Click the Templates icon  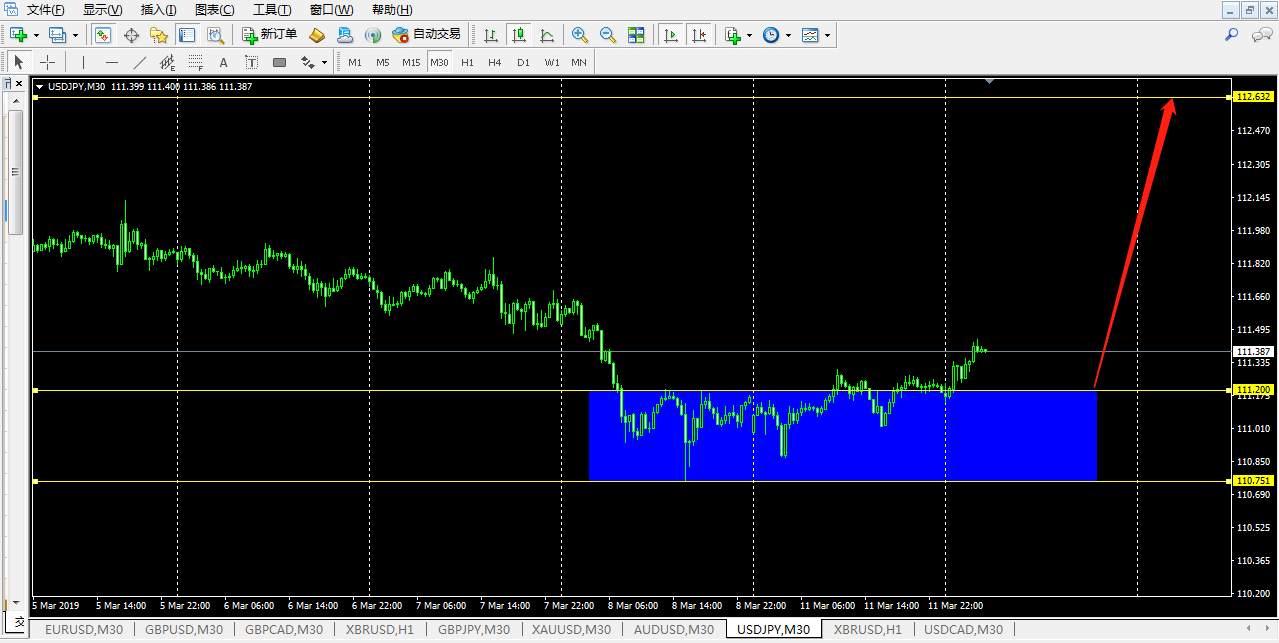[x=810, y=35]
